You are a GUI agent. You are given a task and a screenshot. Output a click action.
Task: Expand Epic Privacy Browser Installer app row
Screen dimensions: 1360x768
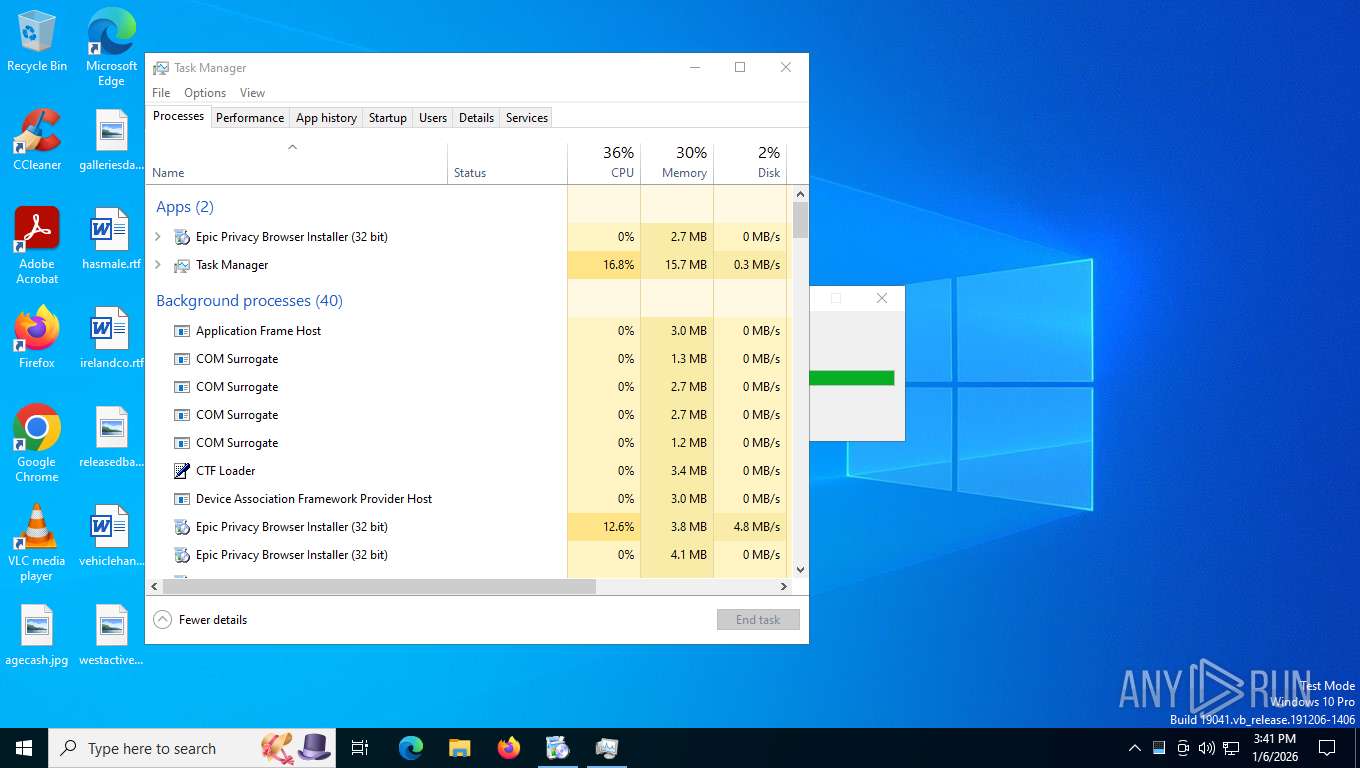pyautogui.click(x=158, y=237)
